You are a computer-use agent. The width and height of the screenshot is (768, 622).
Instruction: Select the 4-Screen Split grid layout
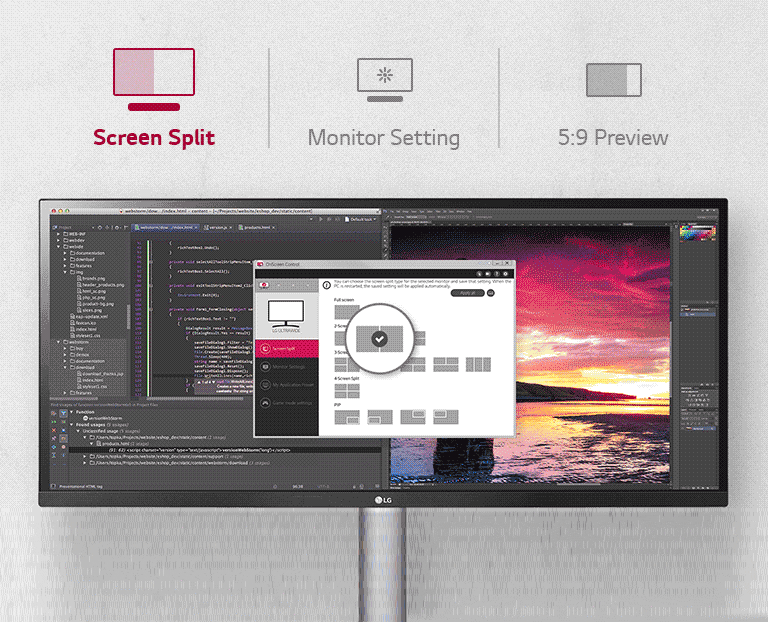click(347, 391)
